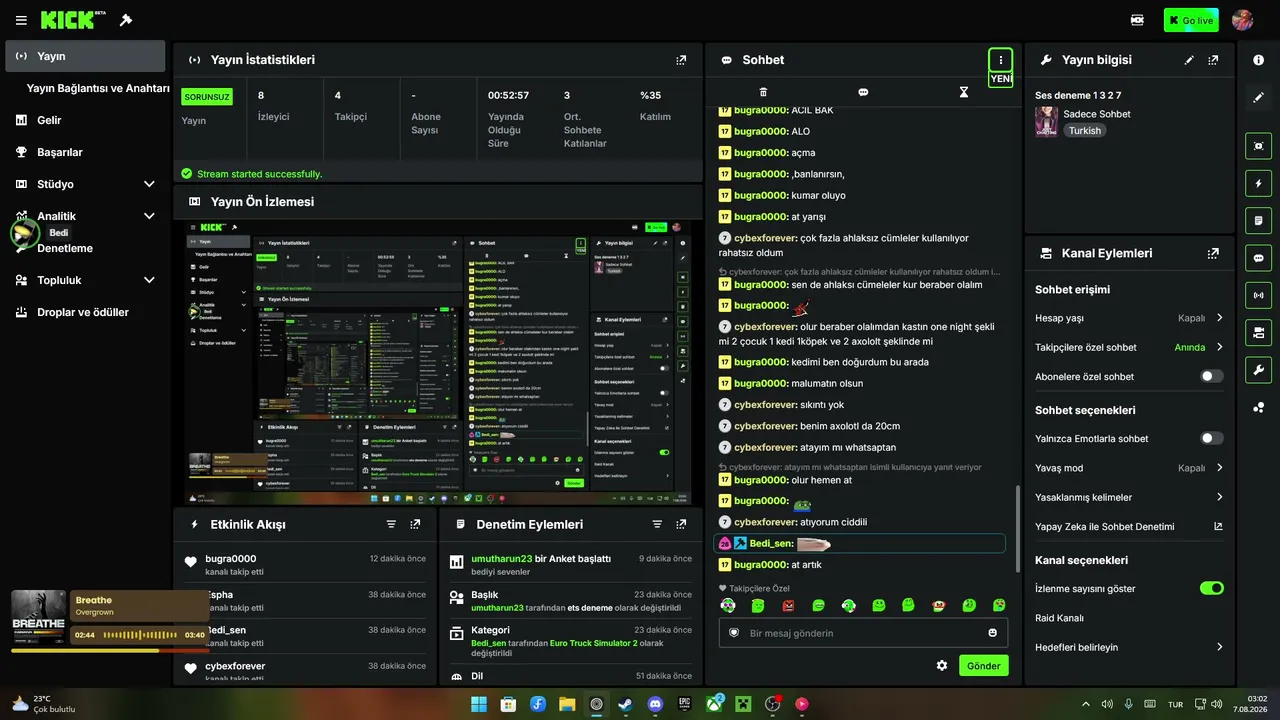
Task: Open Yavaş mod setting chevron
Action: click(1219, 468)
